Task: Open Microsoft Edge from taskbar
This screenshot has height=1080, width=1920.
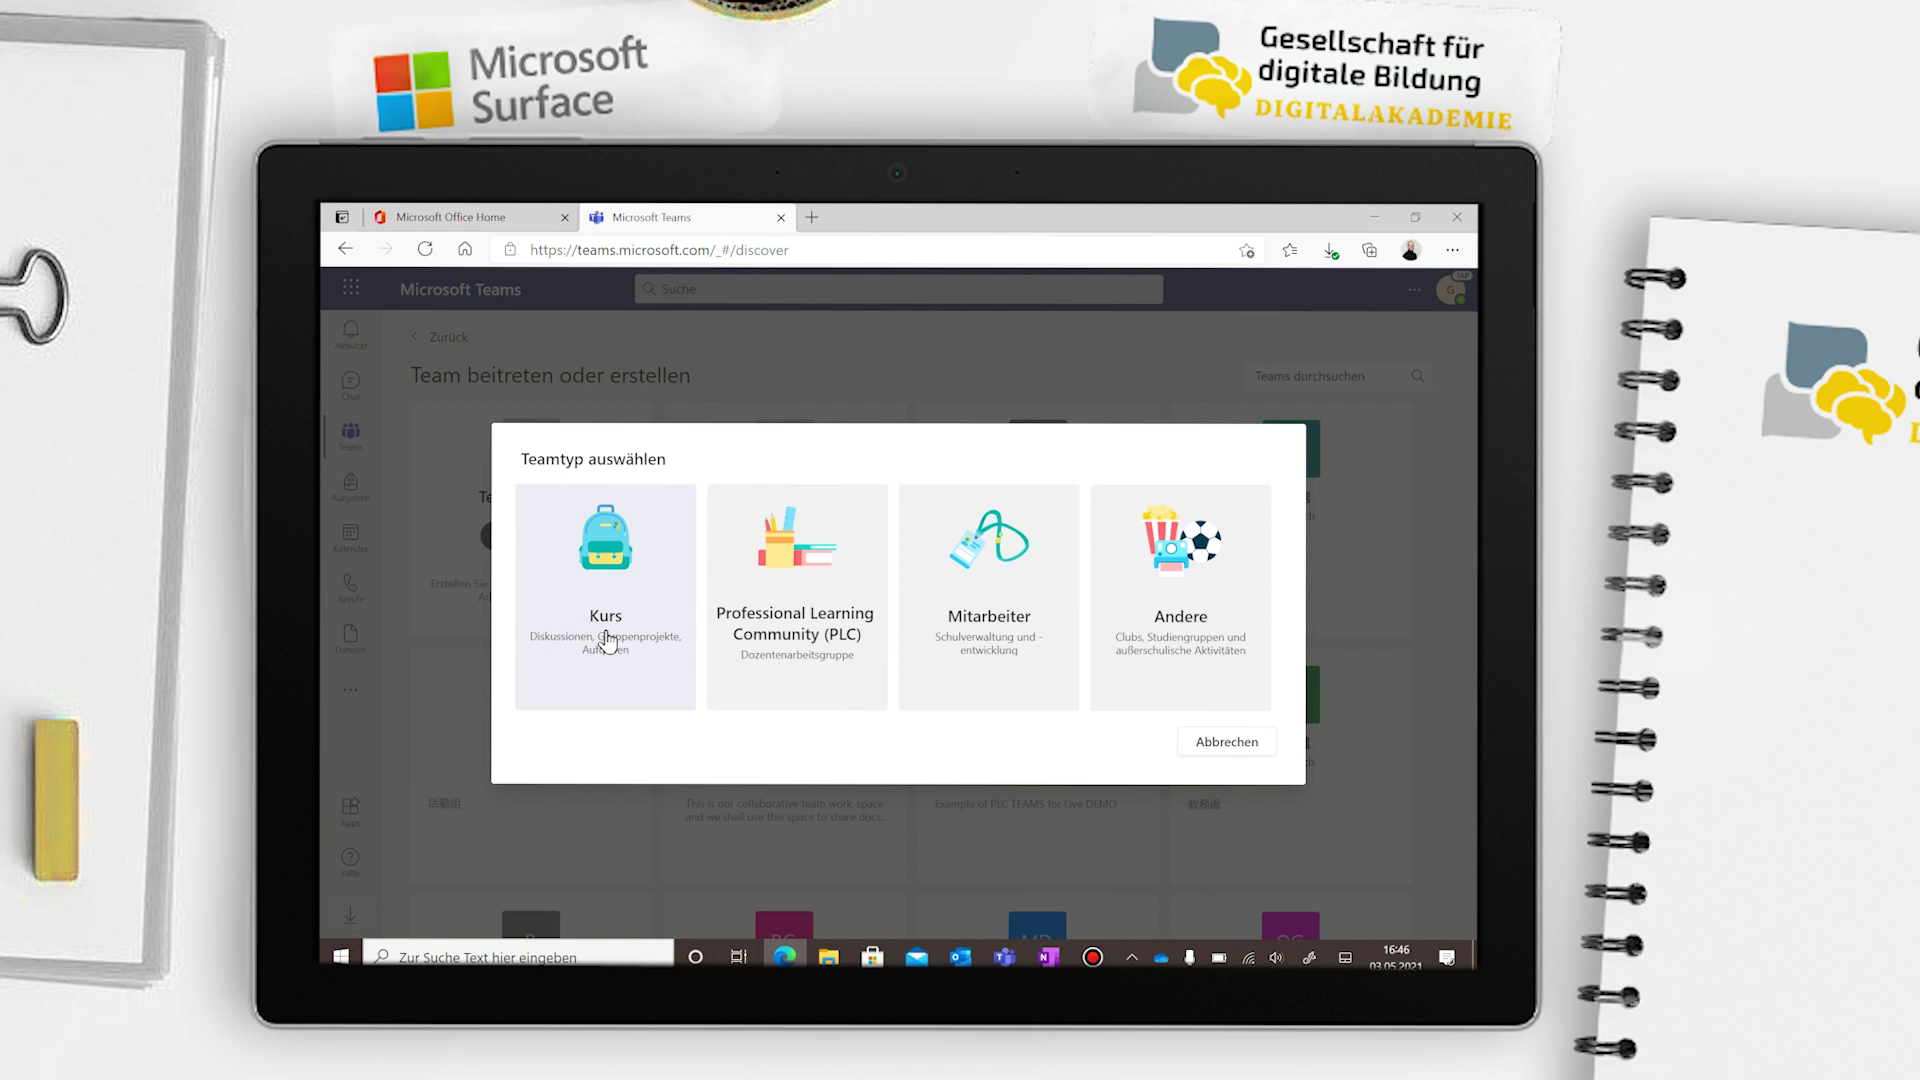Action: 785,957
